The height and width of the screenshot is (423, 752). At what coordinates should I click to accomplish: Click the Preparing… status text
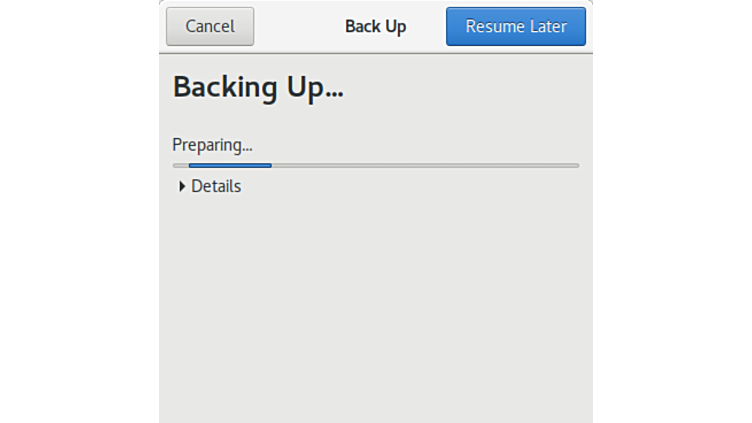coord(212,145)
